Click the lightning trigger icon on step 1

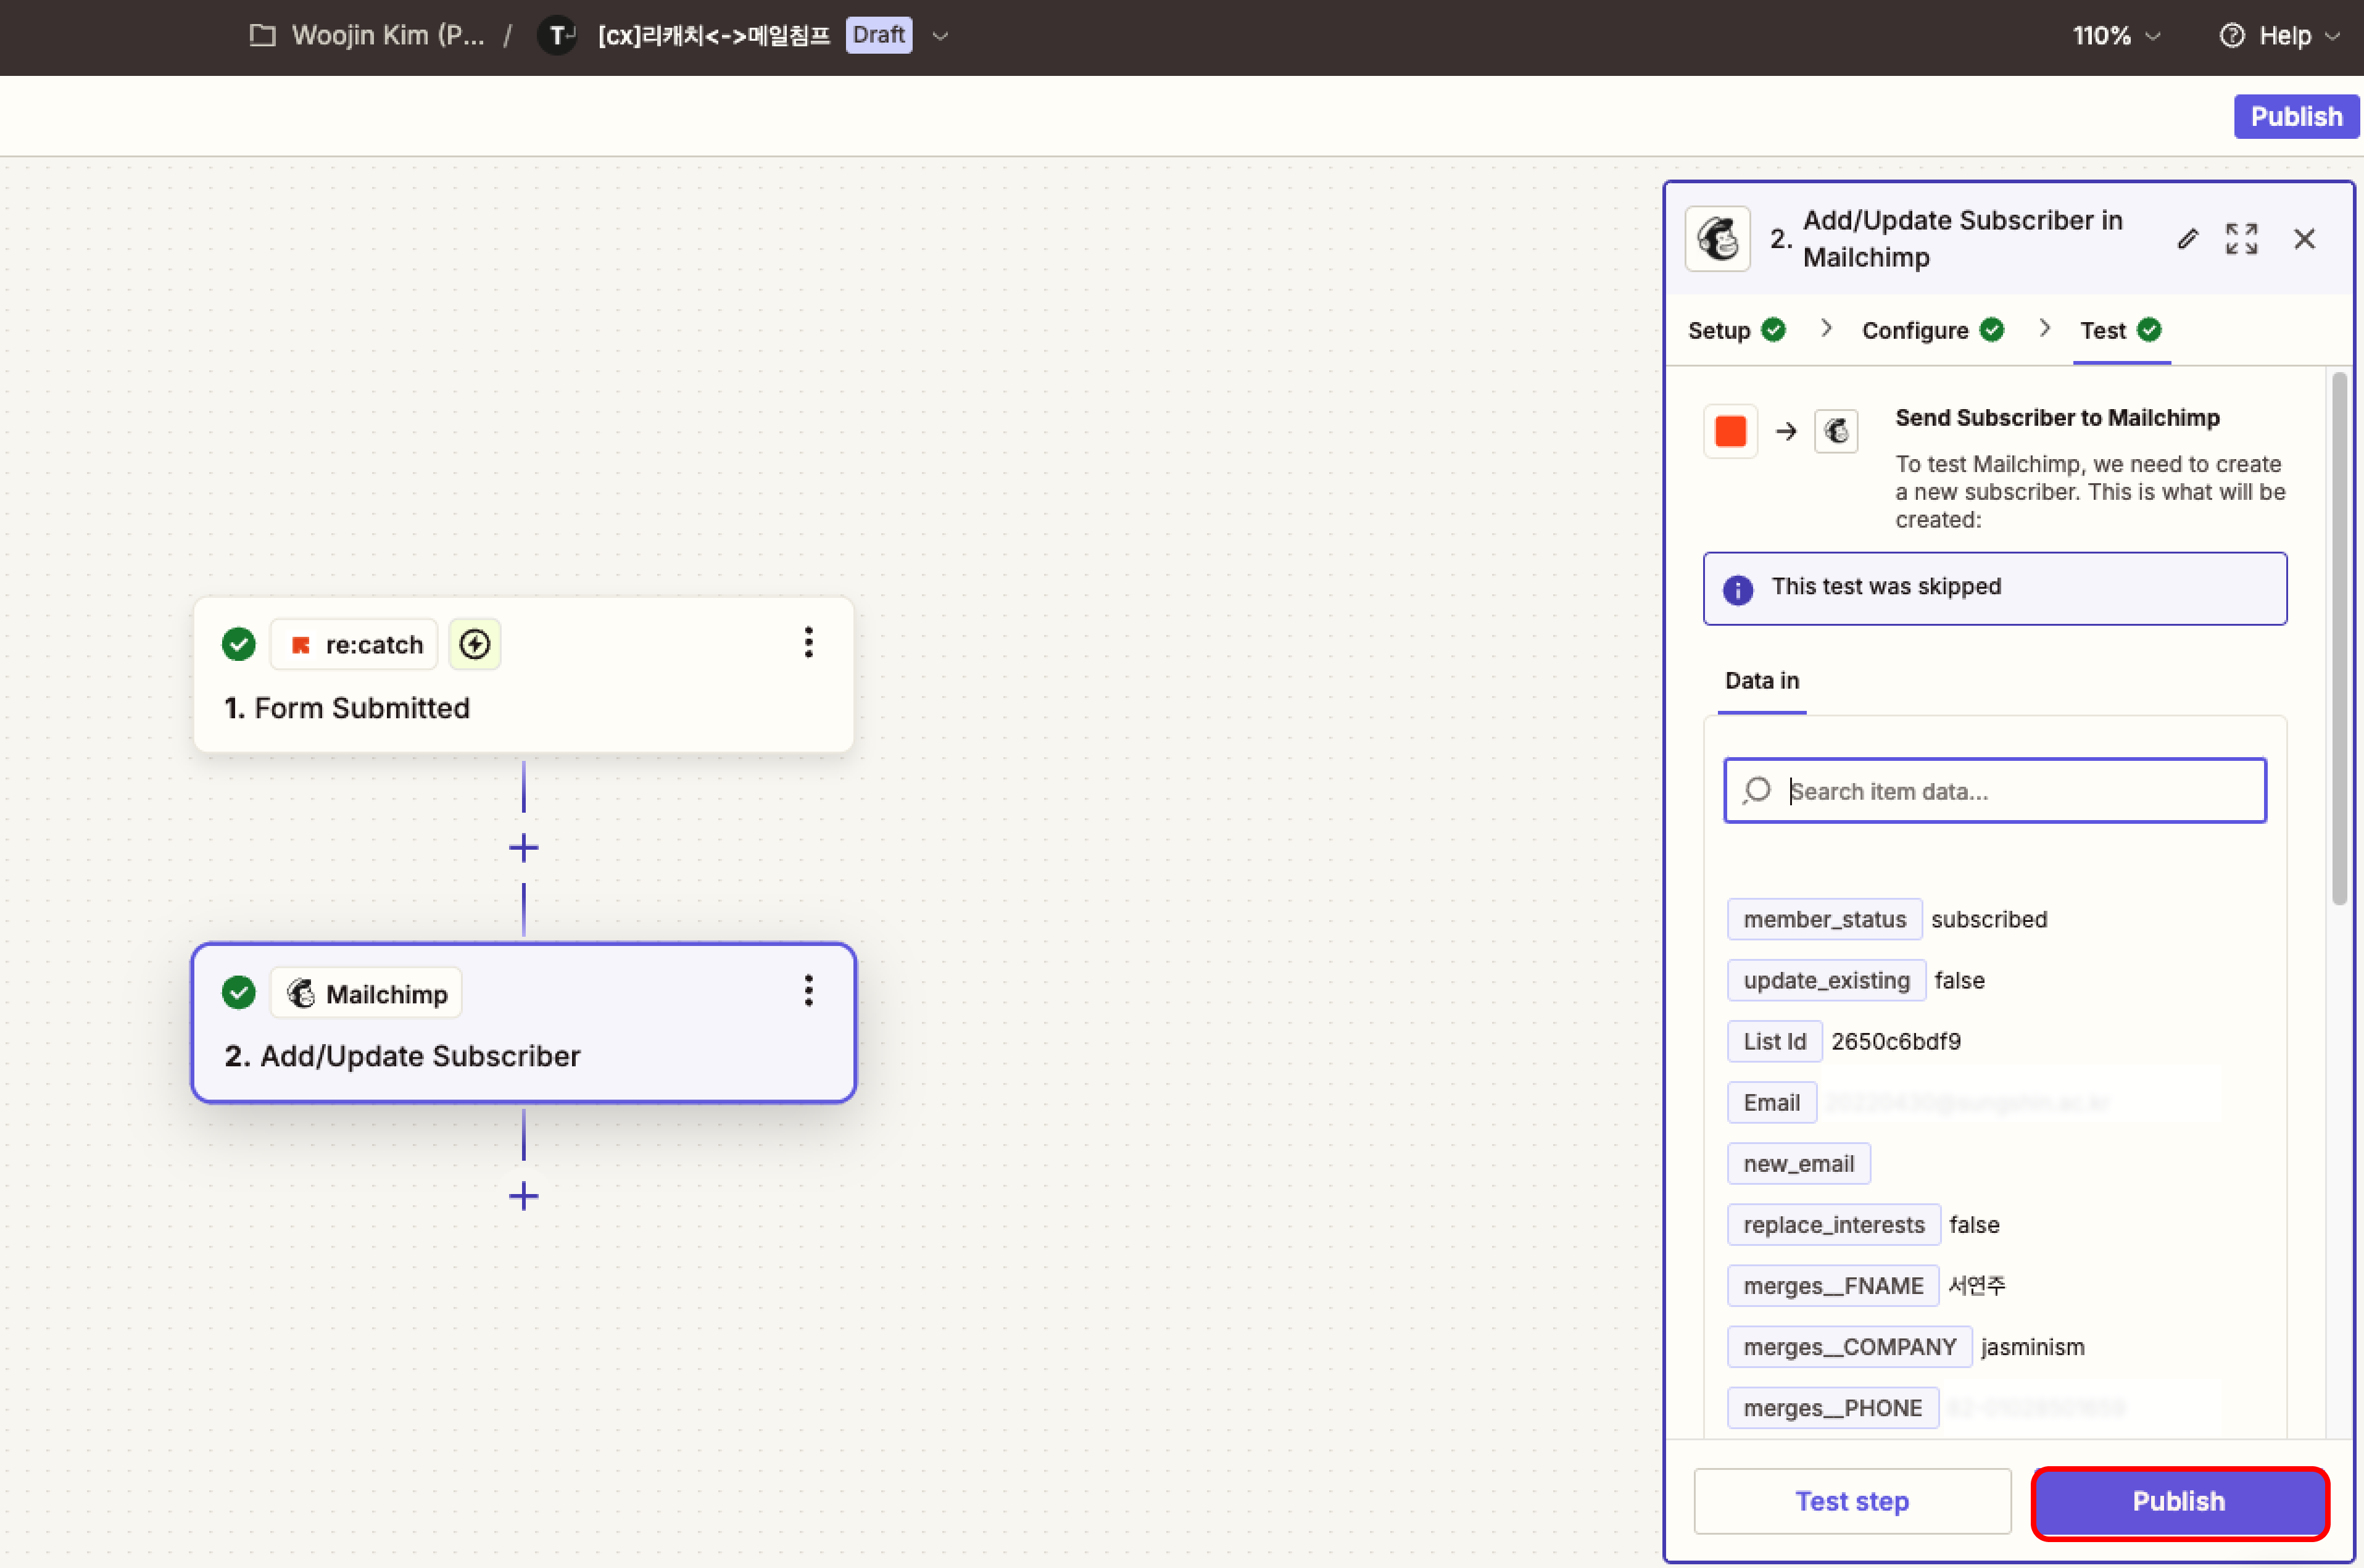point(474,644)
